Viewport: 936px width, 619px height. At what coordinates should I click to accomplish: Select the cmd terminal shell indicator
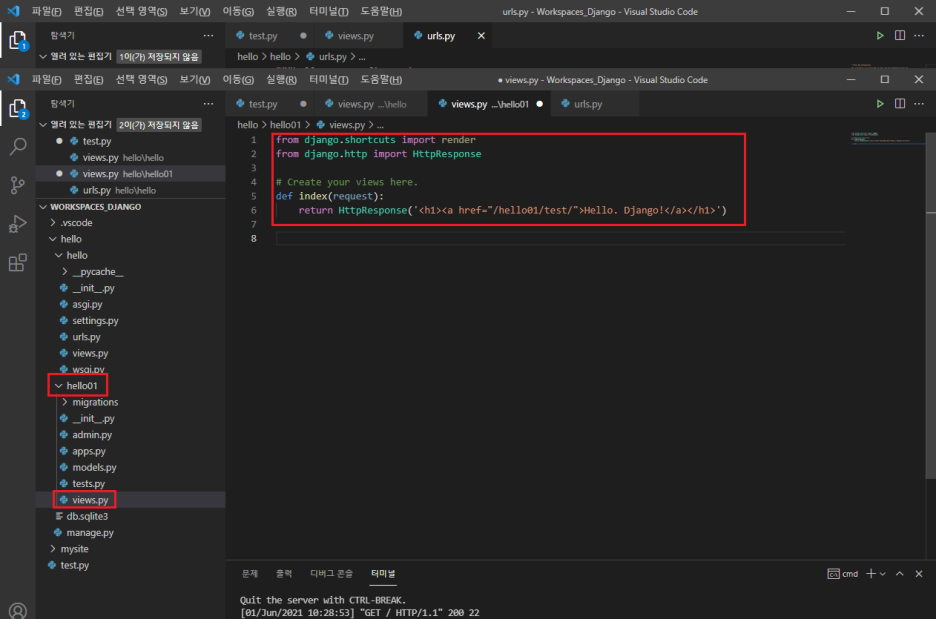pyautogui.click(x=843, y=574)
